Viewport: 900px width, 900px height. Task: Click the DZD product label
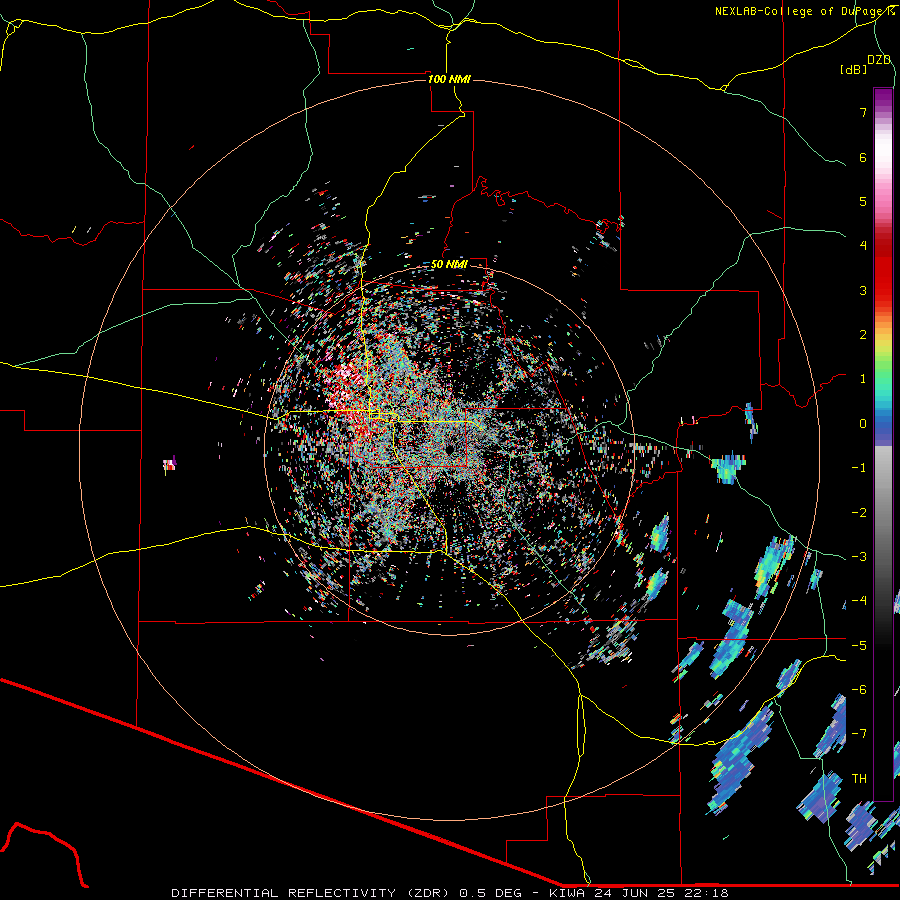879,60
